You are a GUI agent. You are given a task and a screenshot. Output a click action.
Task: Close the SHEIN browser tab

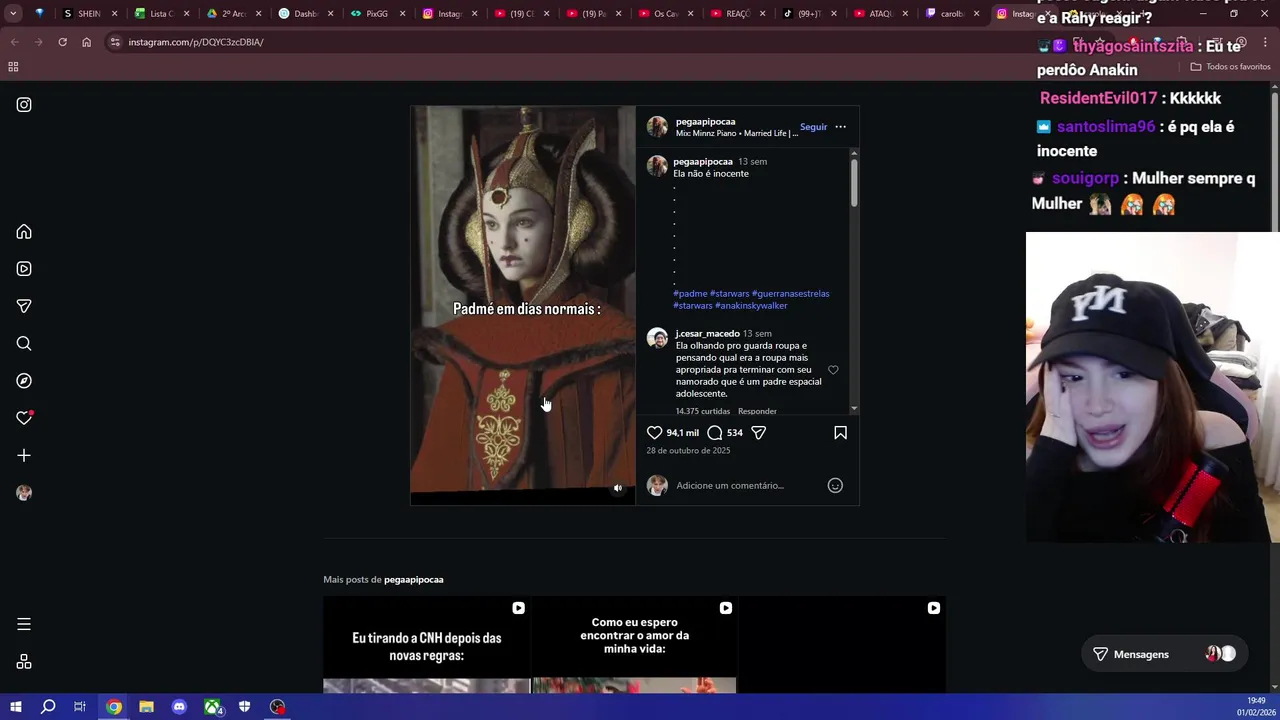pyautogui.click(x=114, y=14)
